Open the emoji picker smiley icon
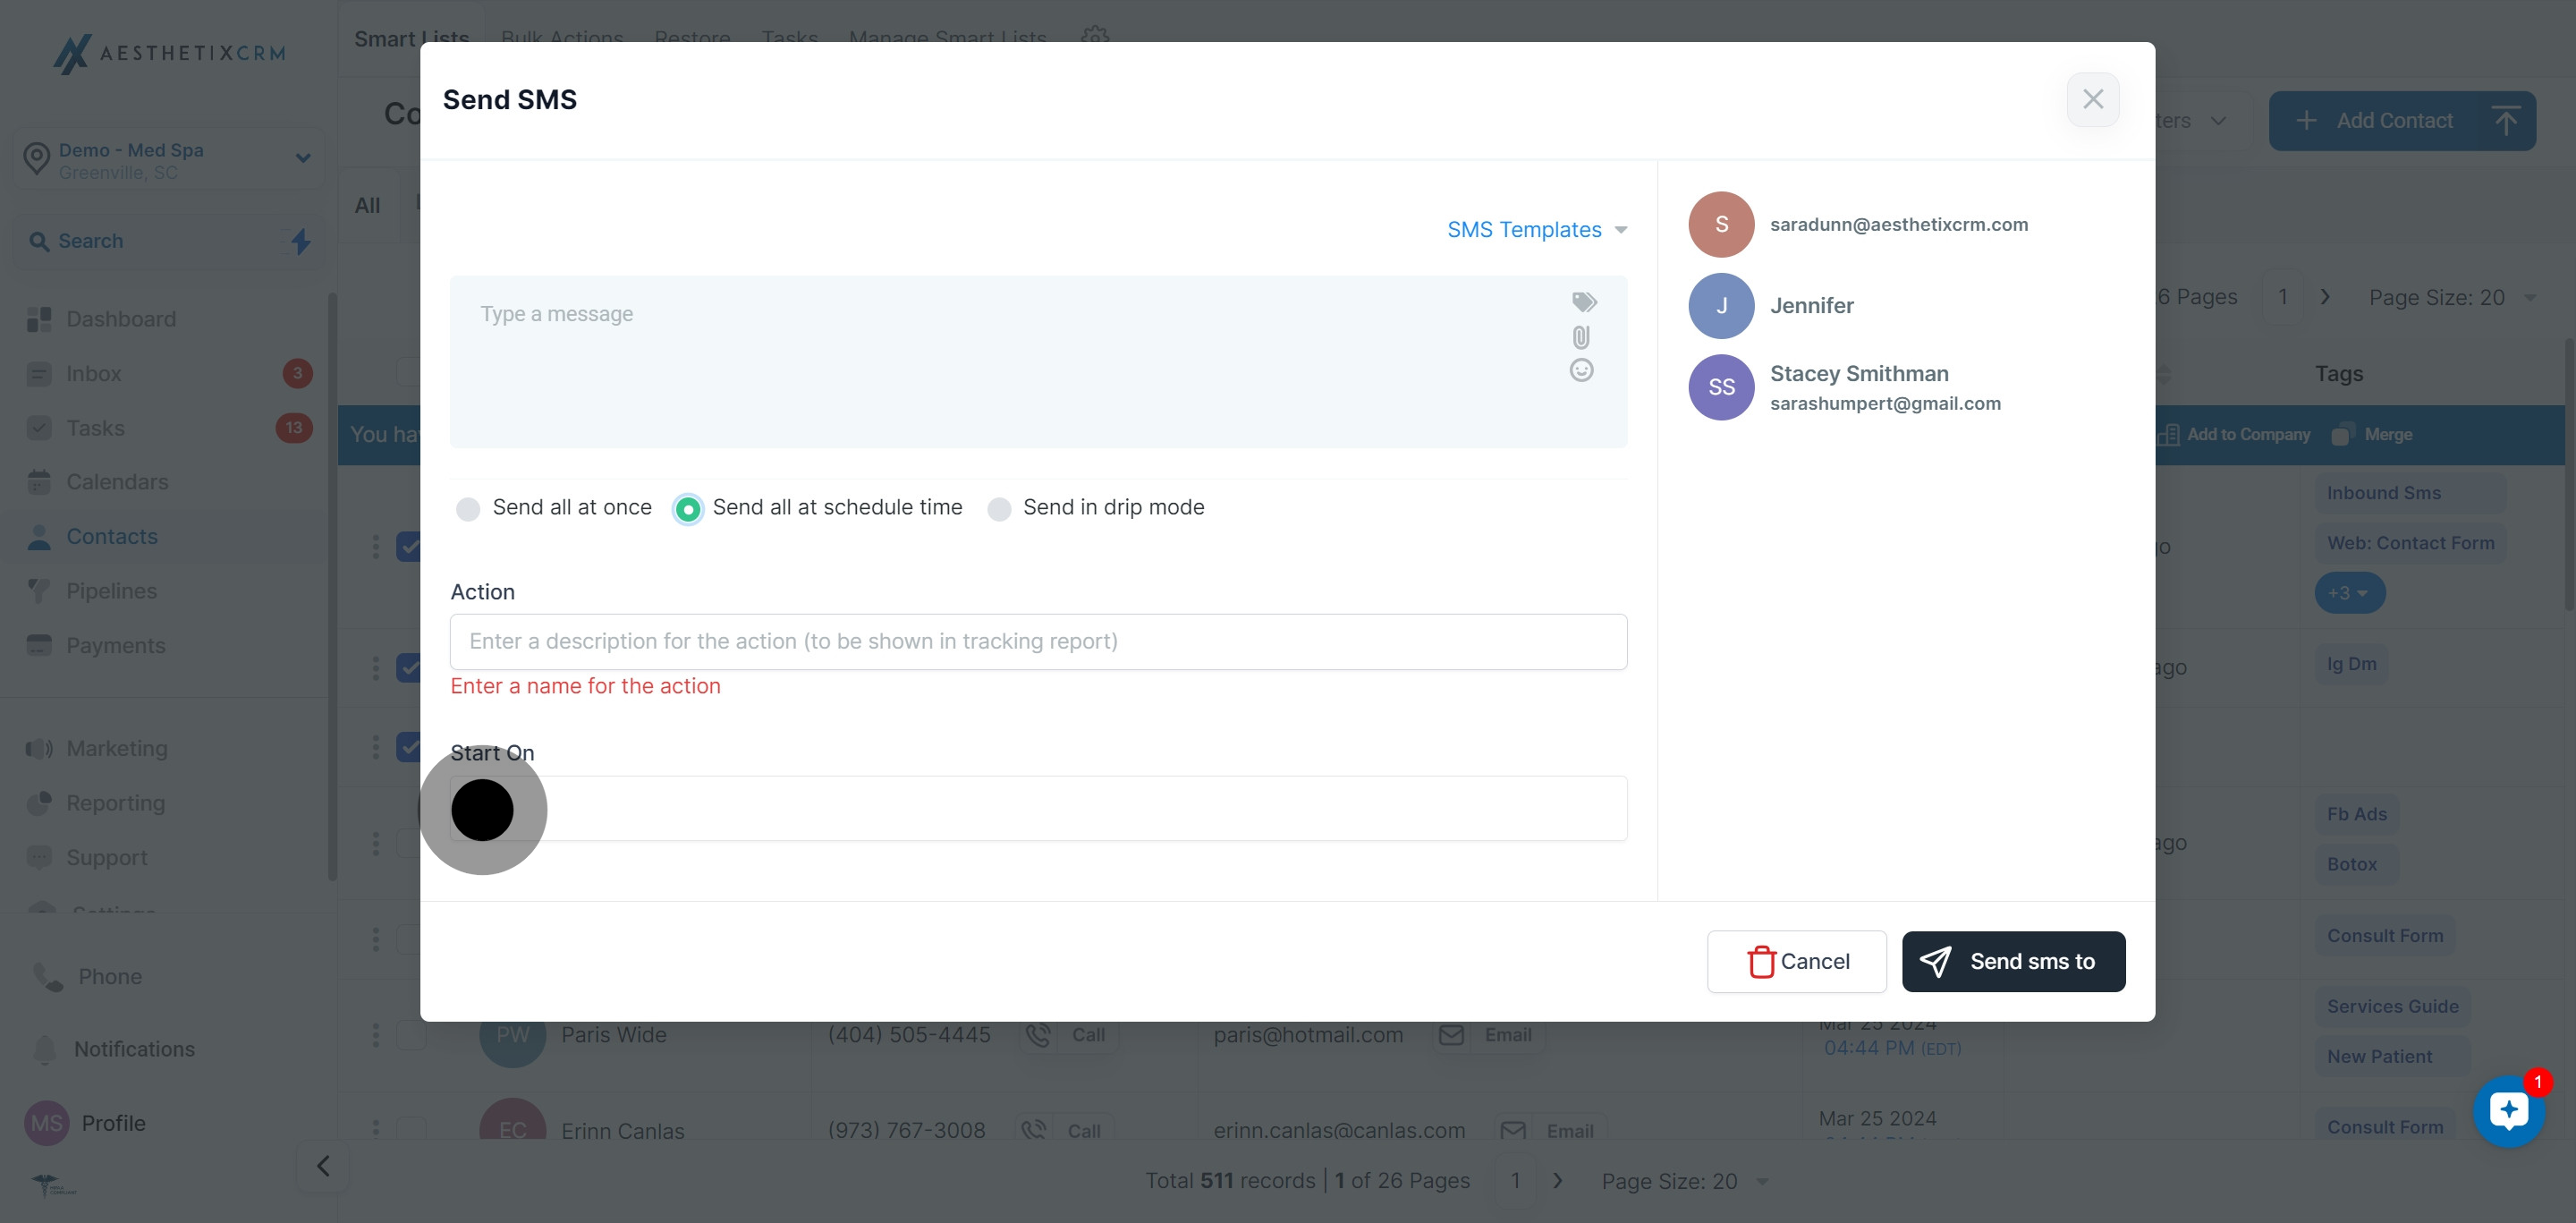The height and width of the screenshot is (1223, 2576). click(x=1581, y=371)
